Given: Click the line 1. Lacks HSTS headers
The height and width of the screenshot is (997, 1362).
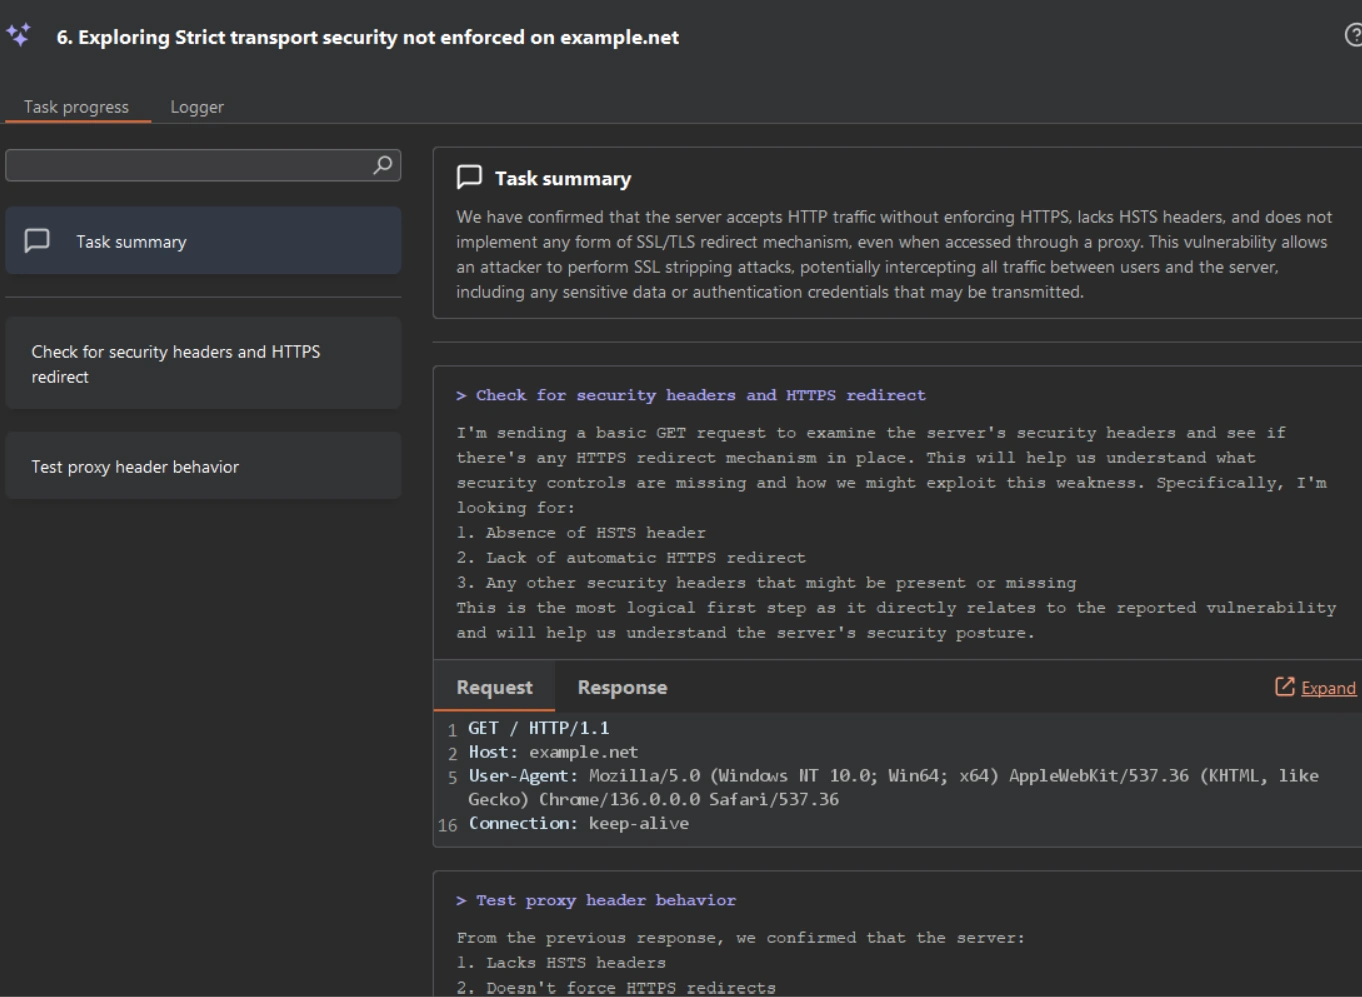Looking at the screenshot, I should click(x=561, y=962).
